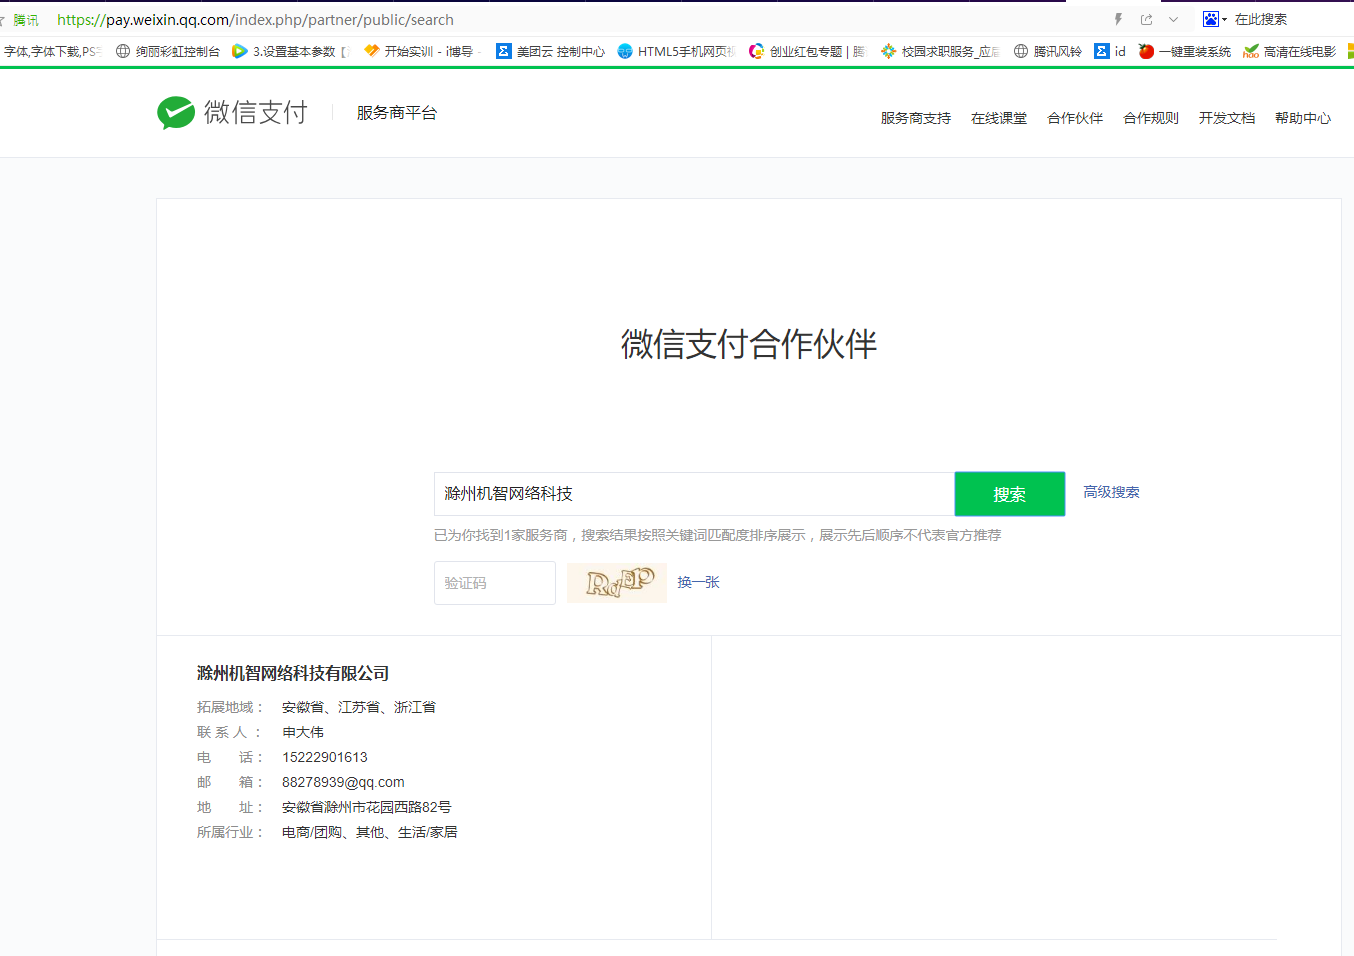1354x956 pixels.
Task: Open the Baidu paw search engine selector
Action: point(1214,19)
